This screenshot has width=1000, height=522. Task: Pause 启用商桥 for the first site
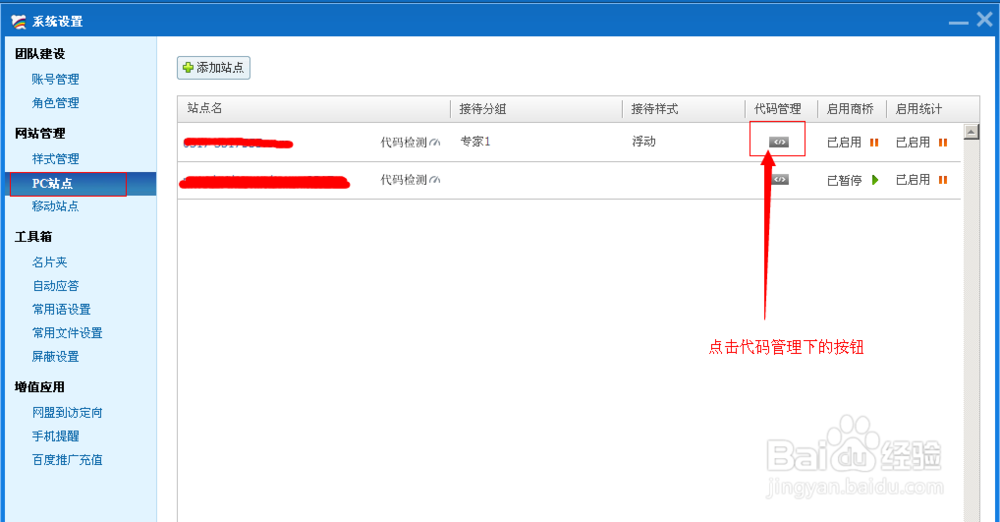click(x=874, y=142)
